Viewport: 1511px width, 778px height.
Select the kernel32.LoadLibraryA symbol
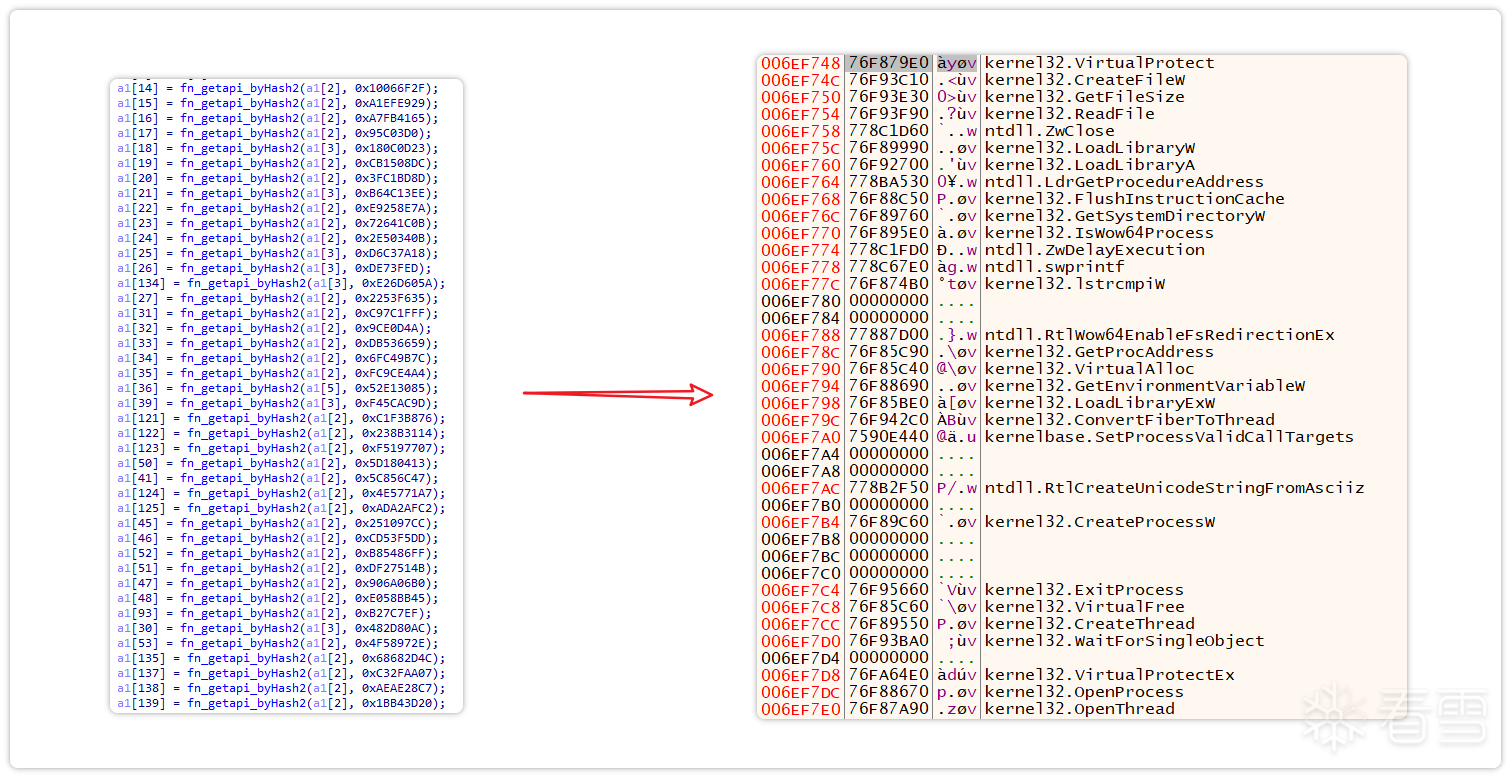[1090, 165]
